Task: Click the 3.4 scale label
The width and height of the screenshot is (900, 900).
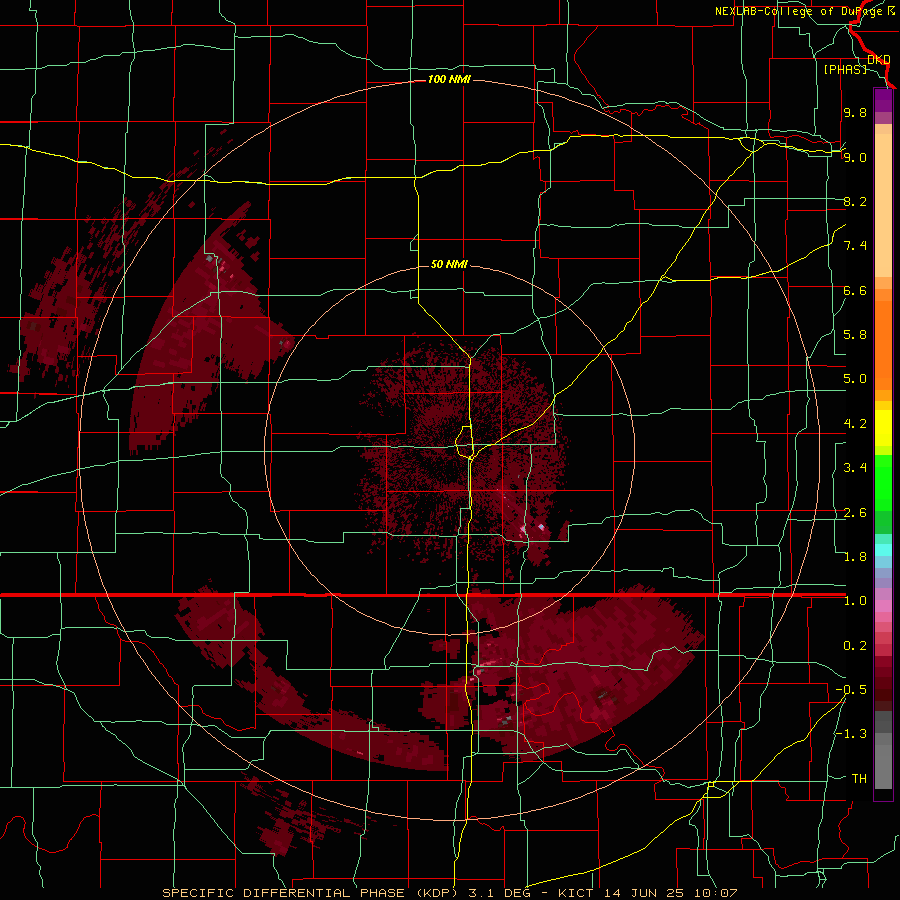Action: 855,468
